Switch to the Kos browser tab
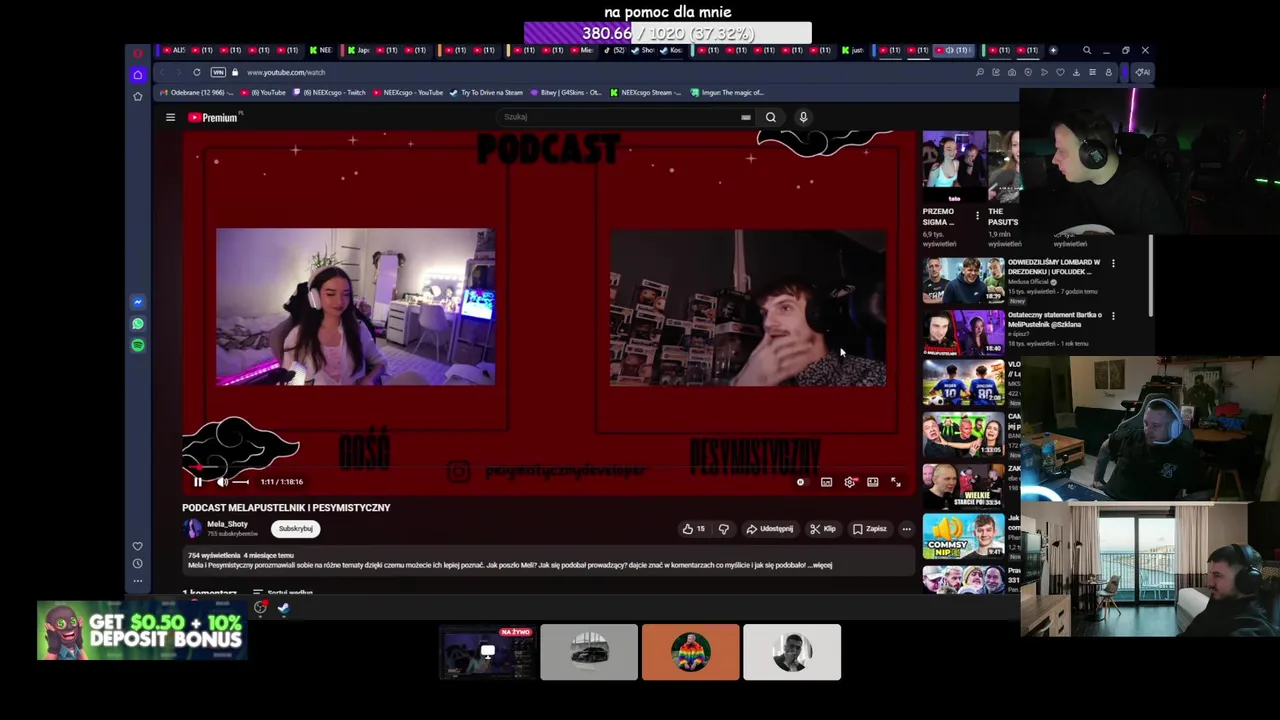The width and height of the screenshot is (1280, 720). pyautogui.click(x=671, y=50)
